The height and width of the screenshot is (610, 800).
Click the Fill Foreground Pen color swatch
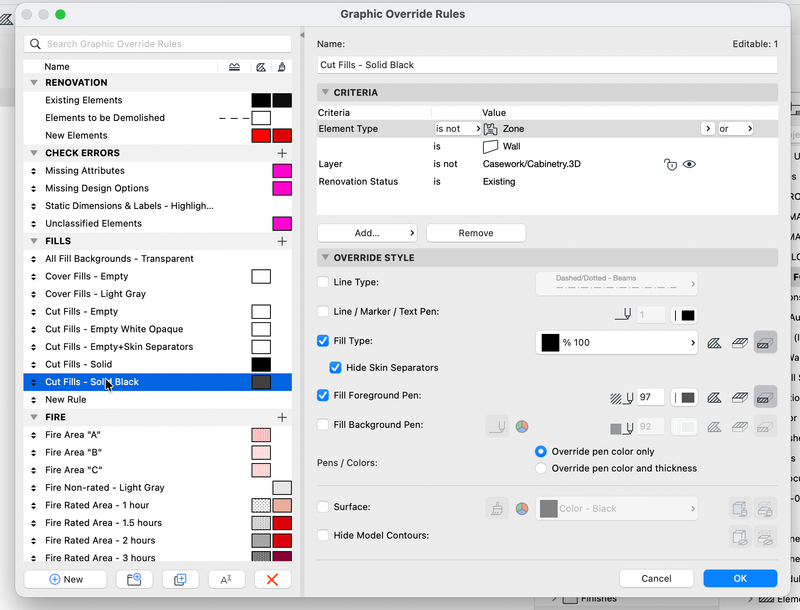[x=685, y=398]
